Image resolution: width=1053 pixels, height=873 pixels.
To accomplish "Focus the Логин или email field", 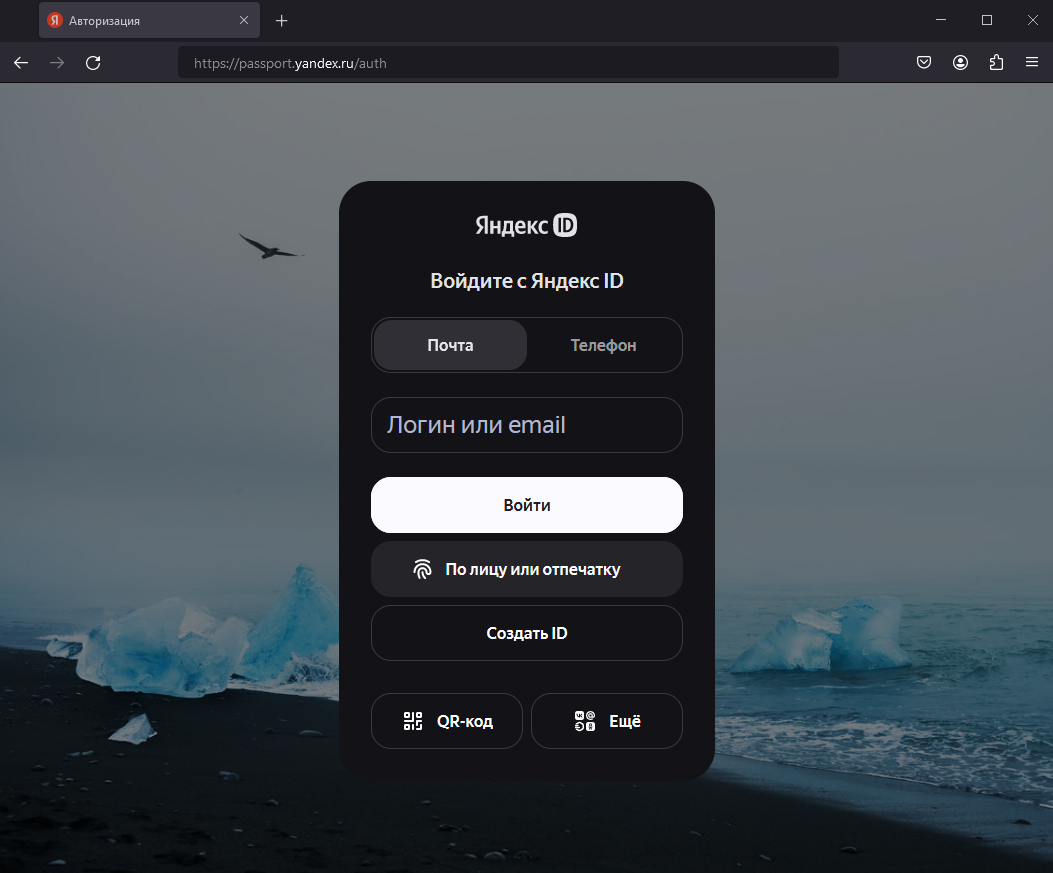I will click(526, 425).
